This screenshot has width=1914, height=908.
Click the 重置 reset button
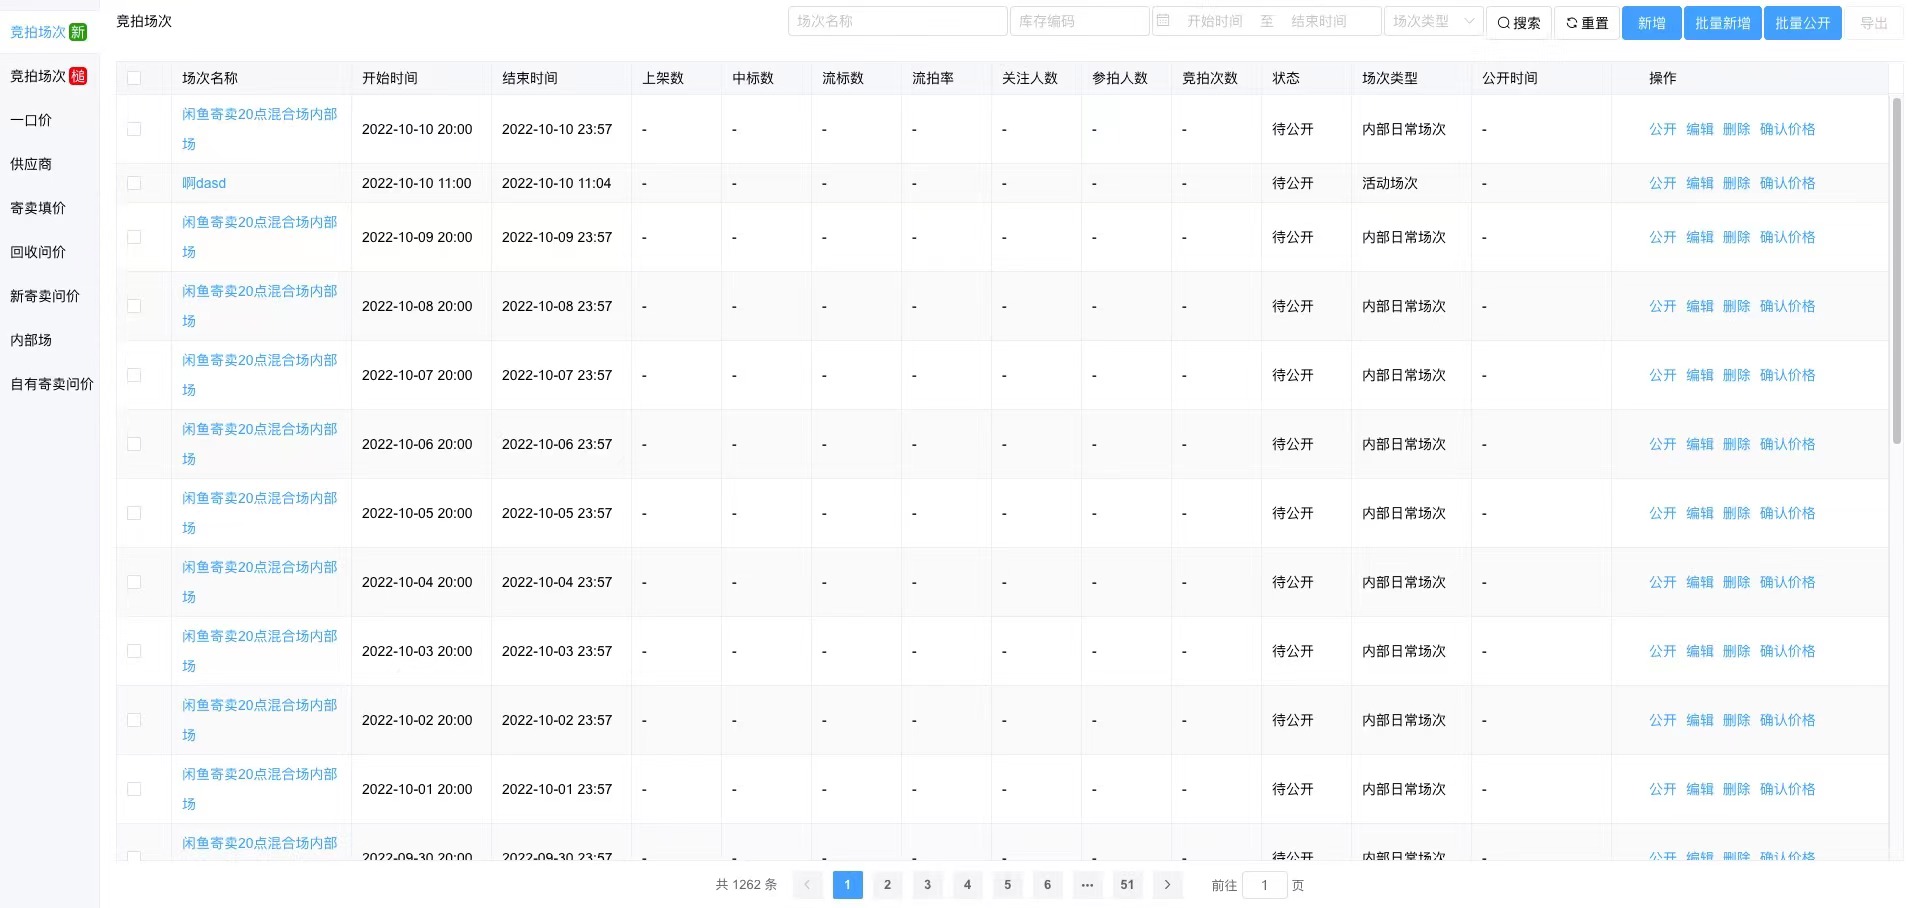pyautogui.click(x=1587, y=23)
